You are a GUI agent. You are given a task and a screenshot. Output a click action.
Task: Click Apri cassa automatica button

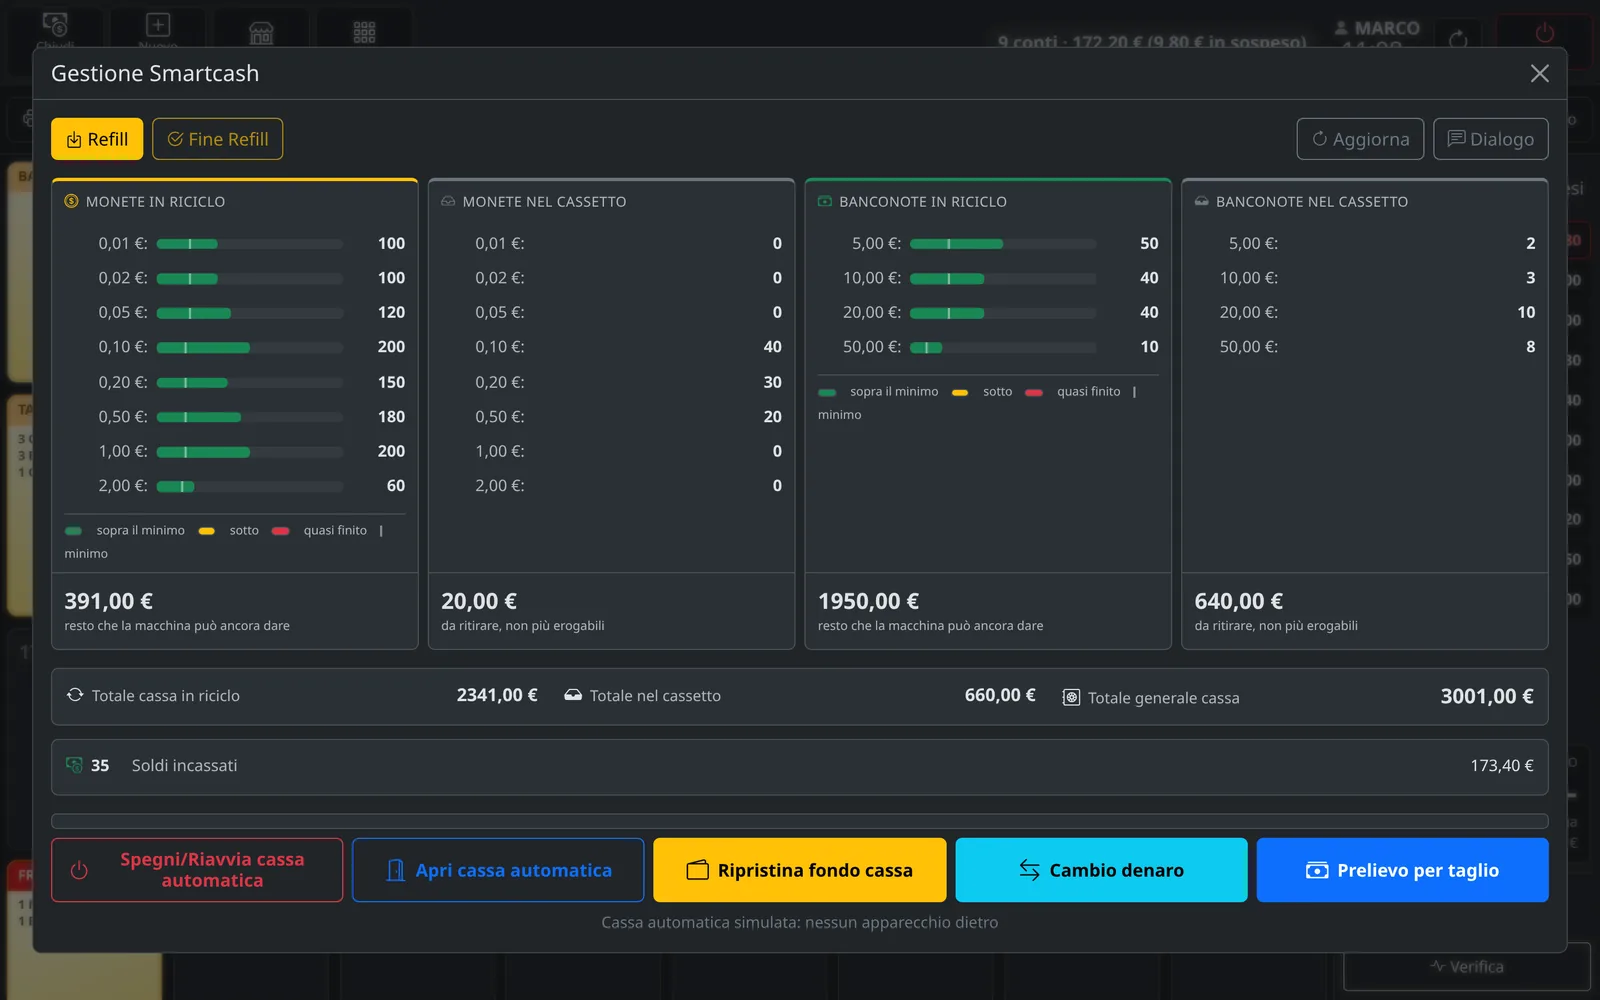coord(498,870)
